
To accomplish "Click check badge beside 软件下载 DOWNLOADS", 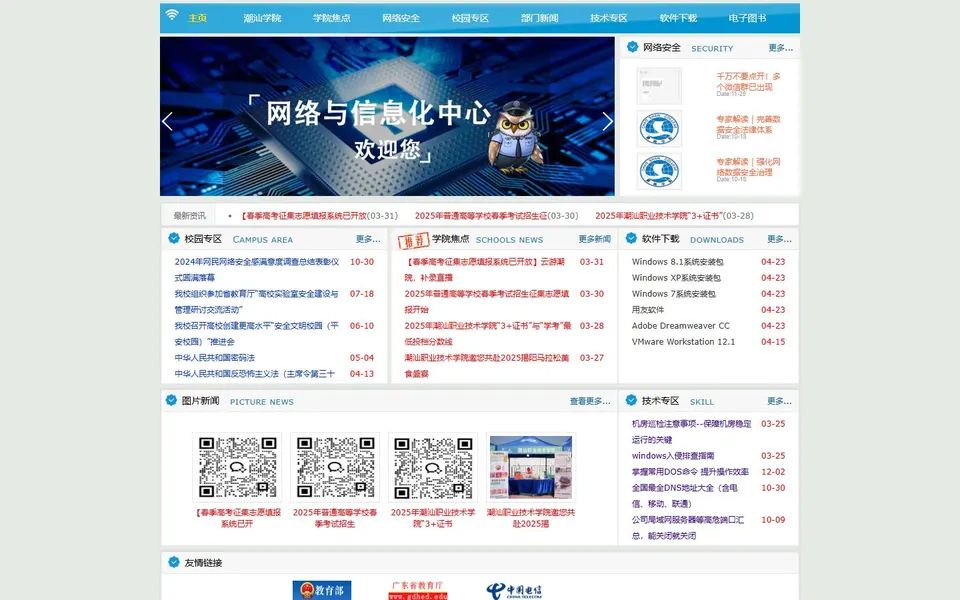I will tap(631, 238).
